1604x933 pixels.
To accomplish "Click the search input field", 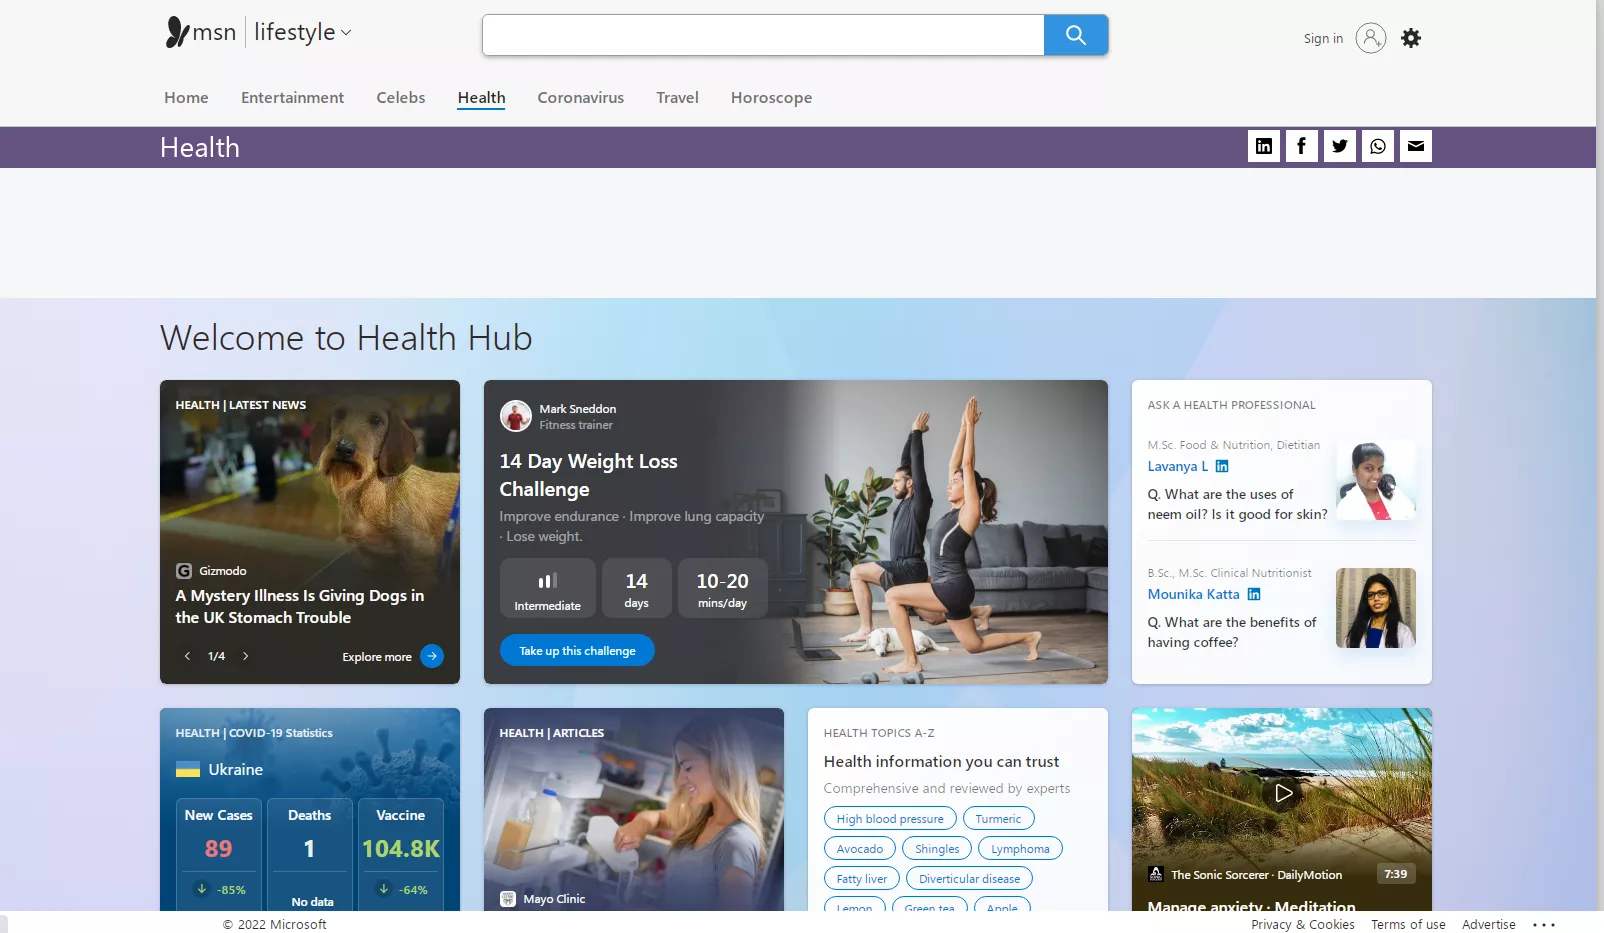I will (763, 34).
